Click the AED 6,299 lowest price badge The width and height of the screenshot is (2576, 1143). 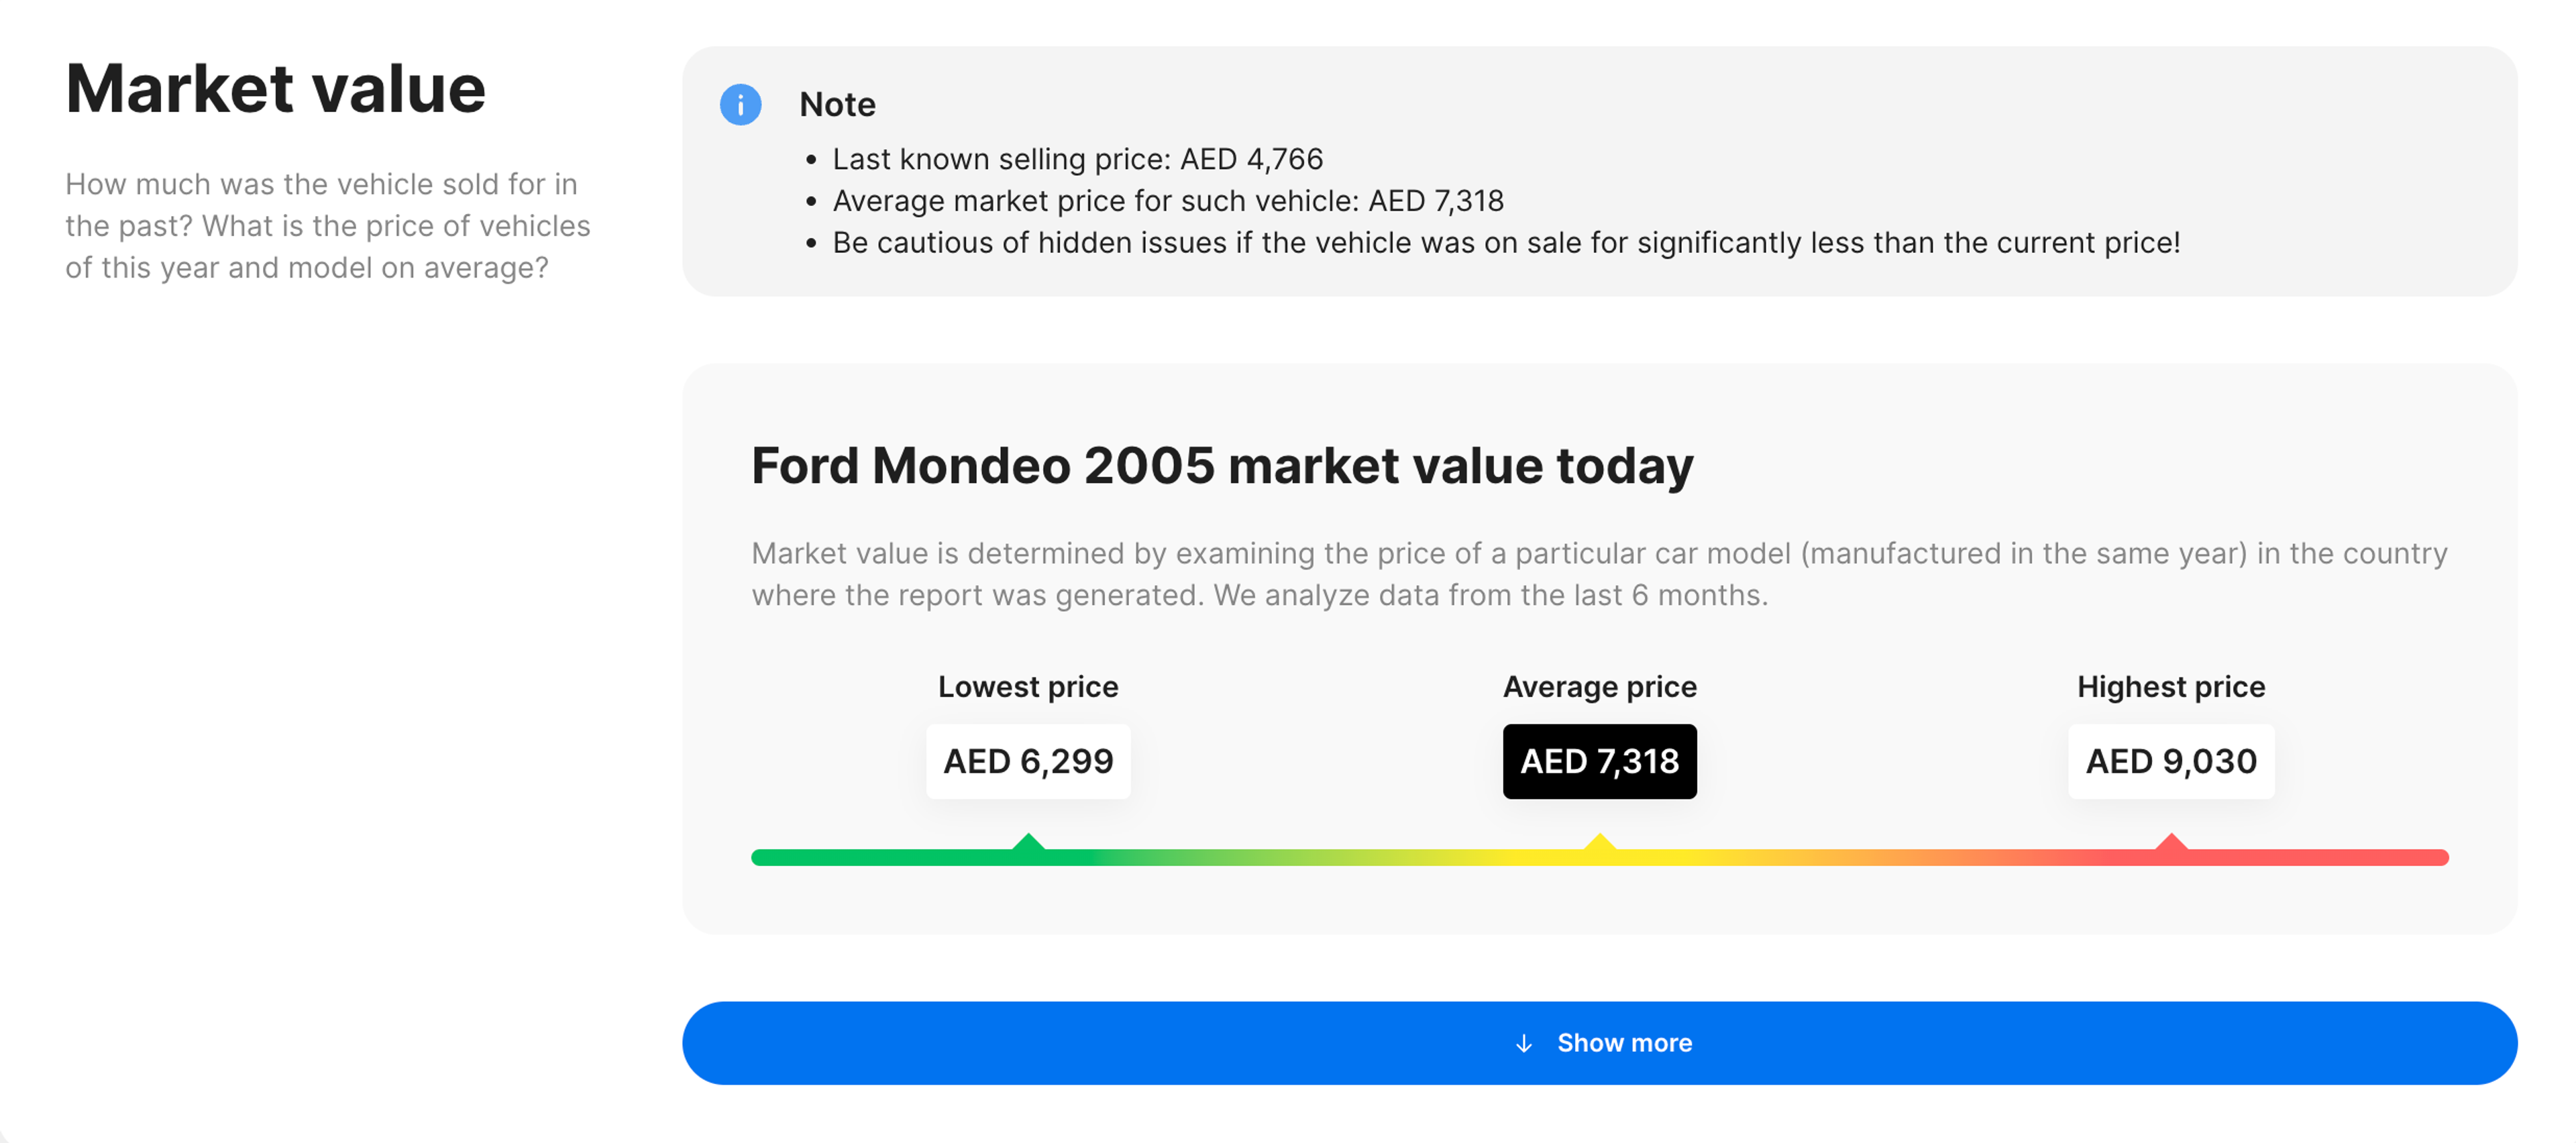[x=1028, y=761]
